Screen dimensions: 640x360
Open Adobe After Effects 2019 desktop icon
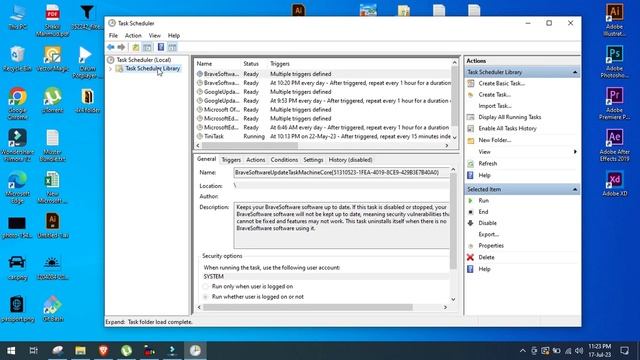(614, 145)
